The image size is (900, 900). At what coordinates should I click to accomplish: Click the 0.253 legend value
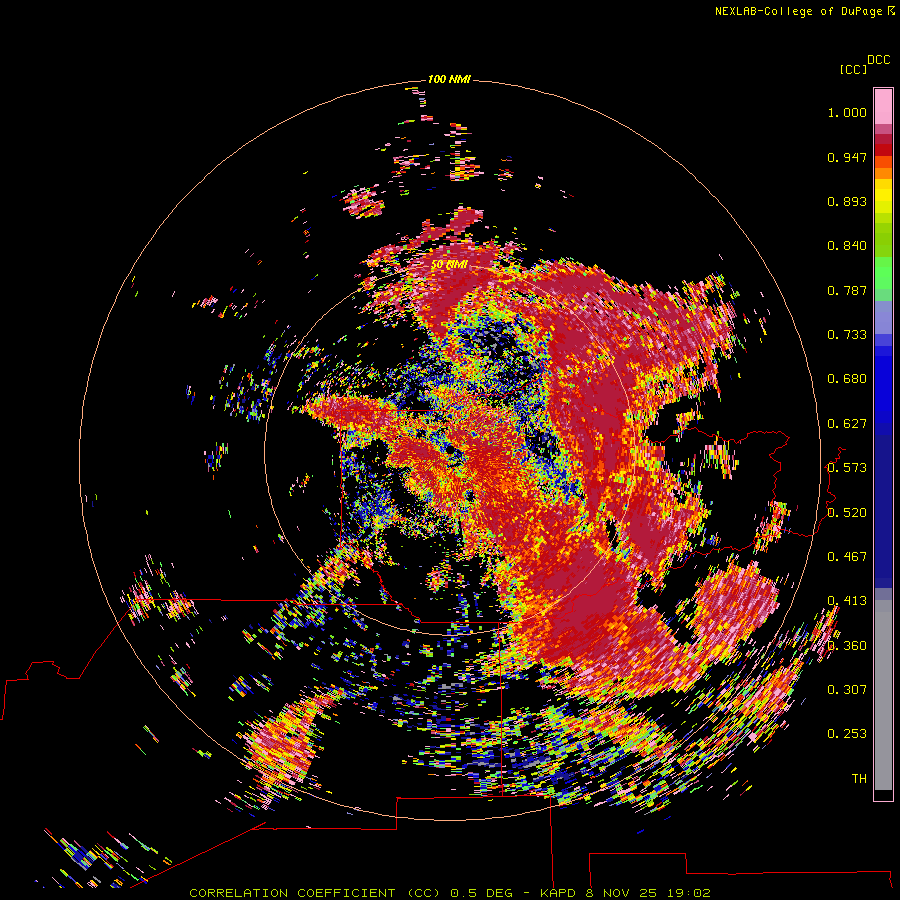[847, 734]
